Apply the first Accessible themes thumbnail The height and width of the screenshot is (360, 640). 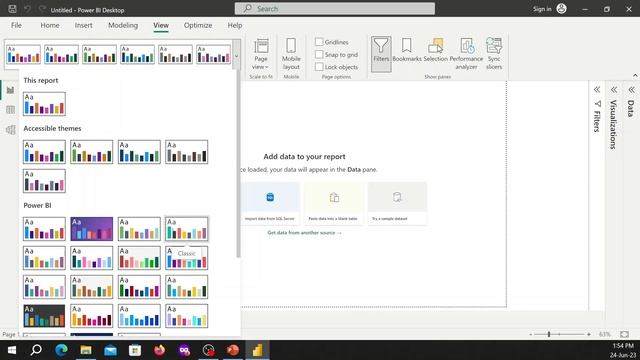pos(44,152)
